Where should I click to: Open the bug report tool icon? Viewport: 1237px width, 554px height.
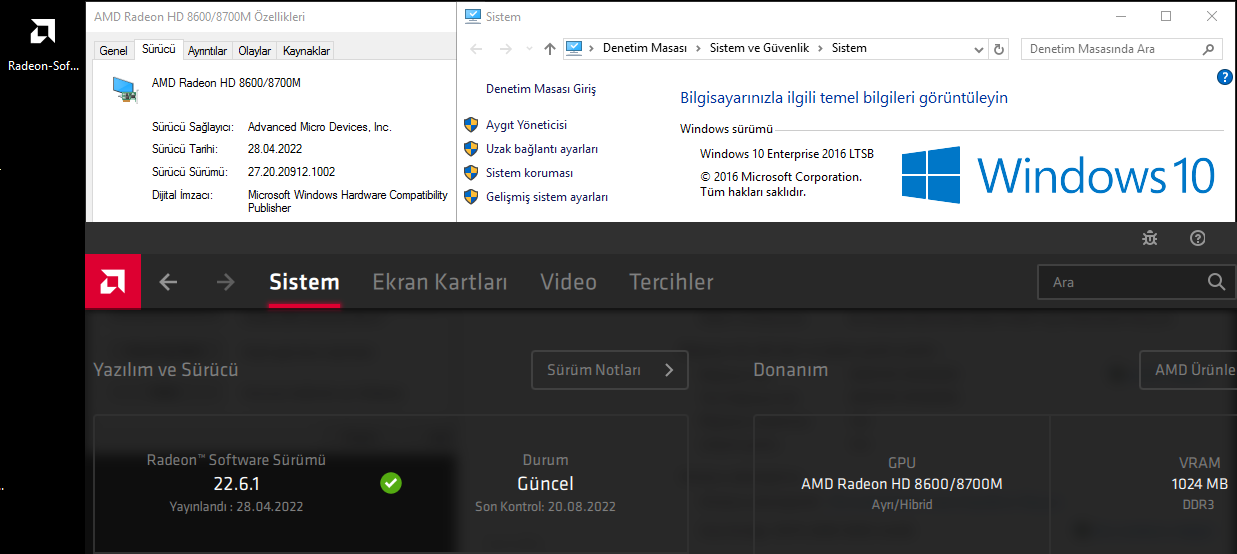click(1150, 238)
